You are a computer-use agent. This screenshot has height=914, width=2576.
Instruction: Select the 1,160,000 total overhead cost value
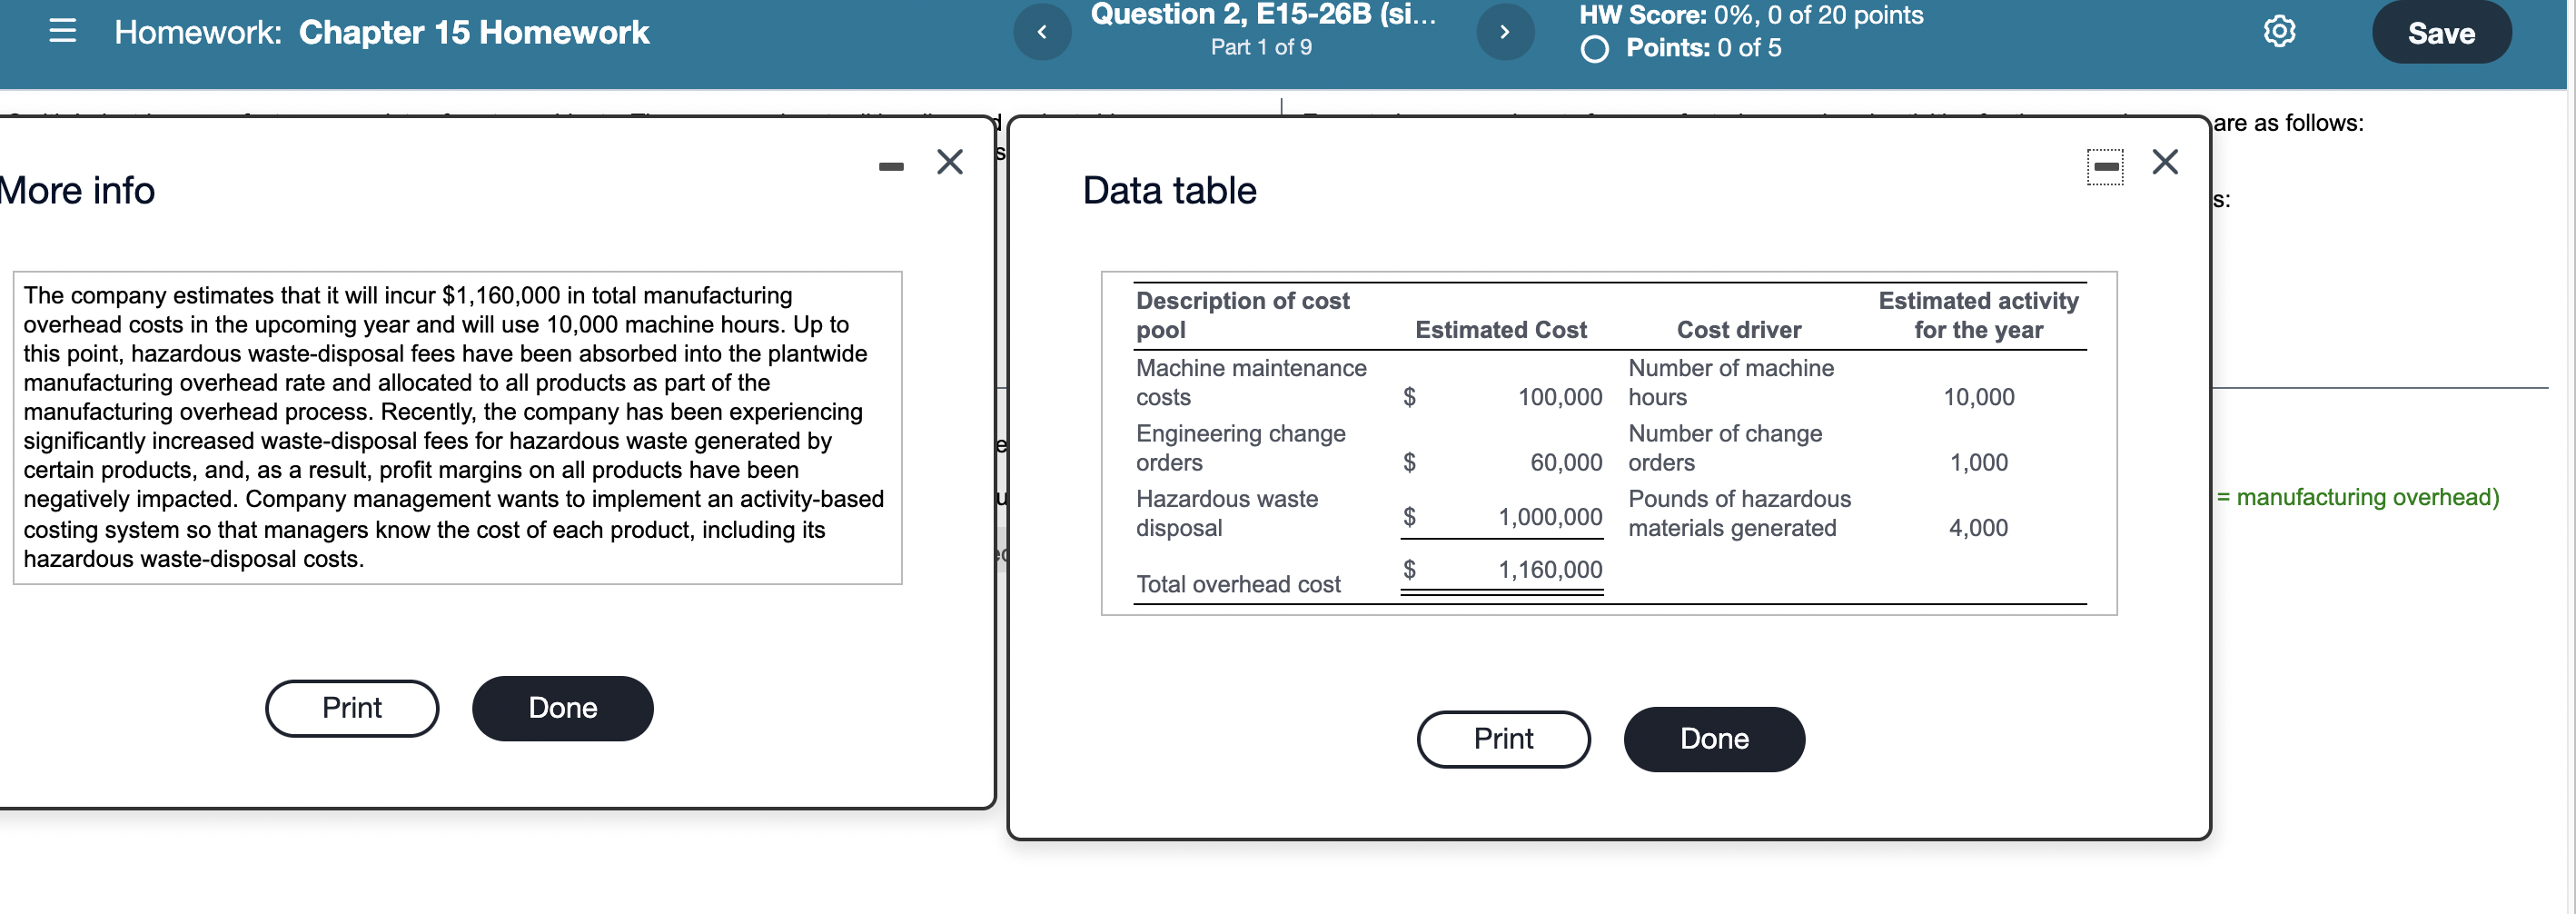[x=1549, y=570]
